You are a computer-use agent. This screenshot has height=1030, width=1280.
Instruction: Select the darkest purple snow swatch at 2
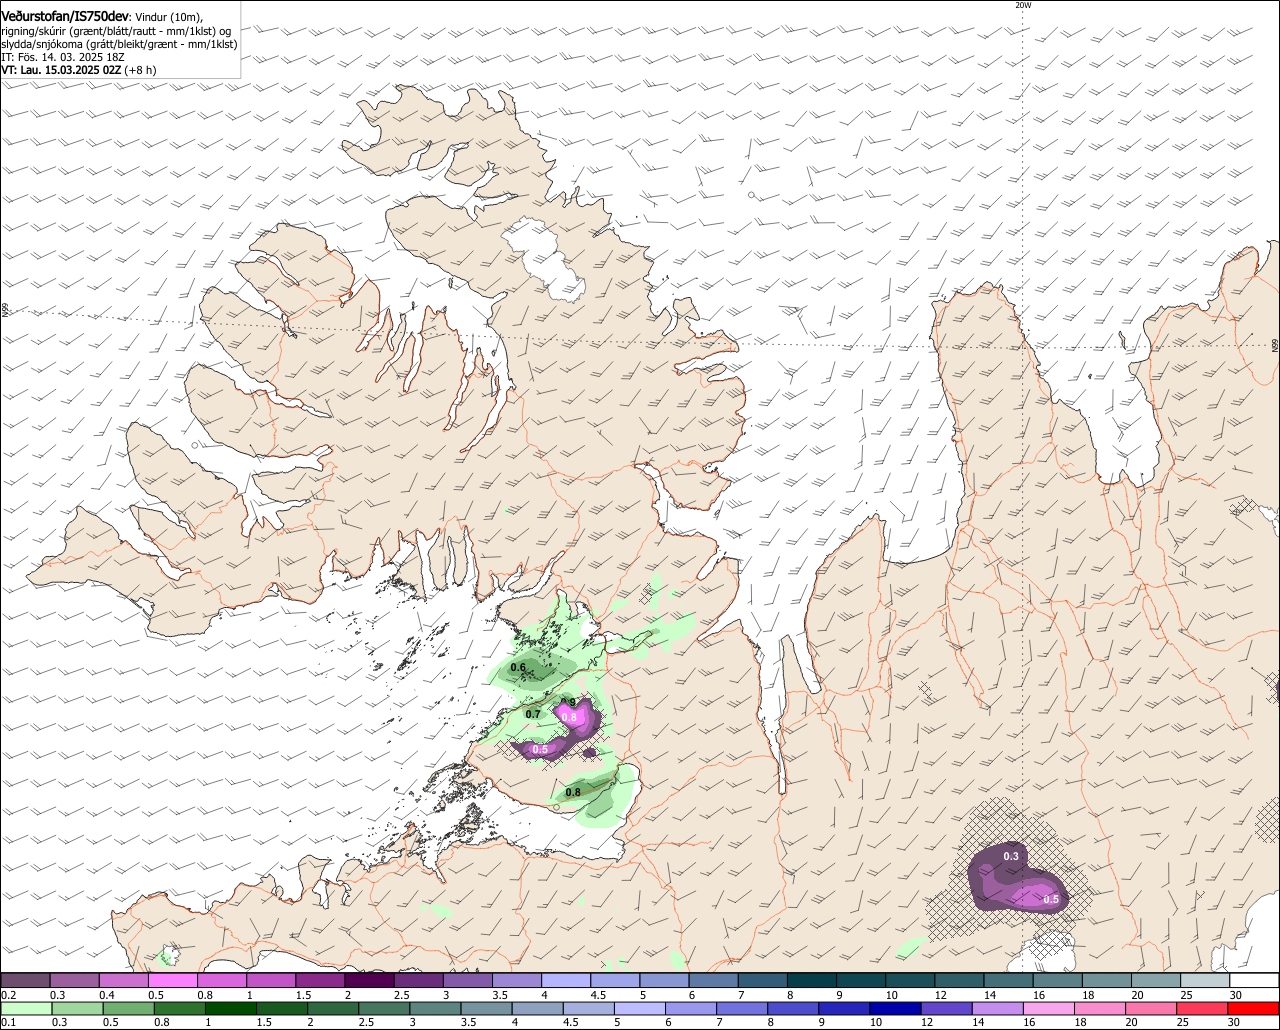tap(369, 981)
